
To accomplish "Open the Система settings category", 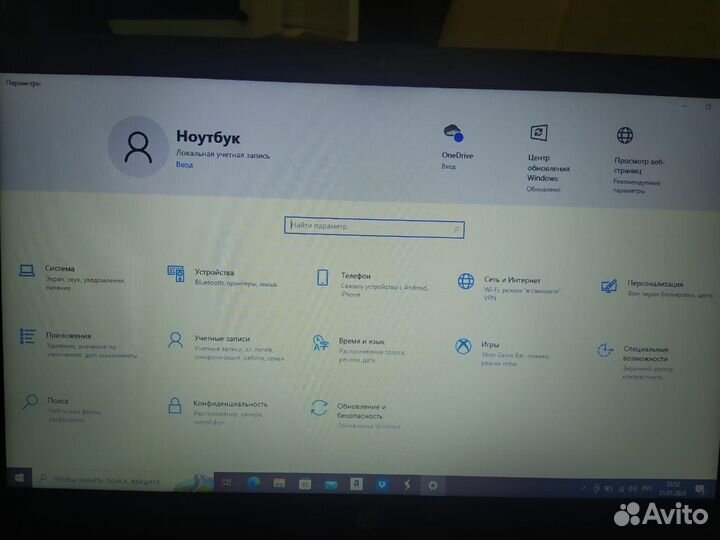I will coord(72,277).
